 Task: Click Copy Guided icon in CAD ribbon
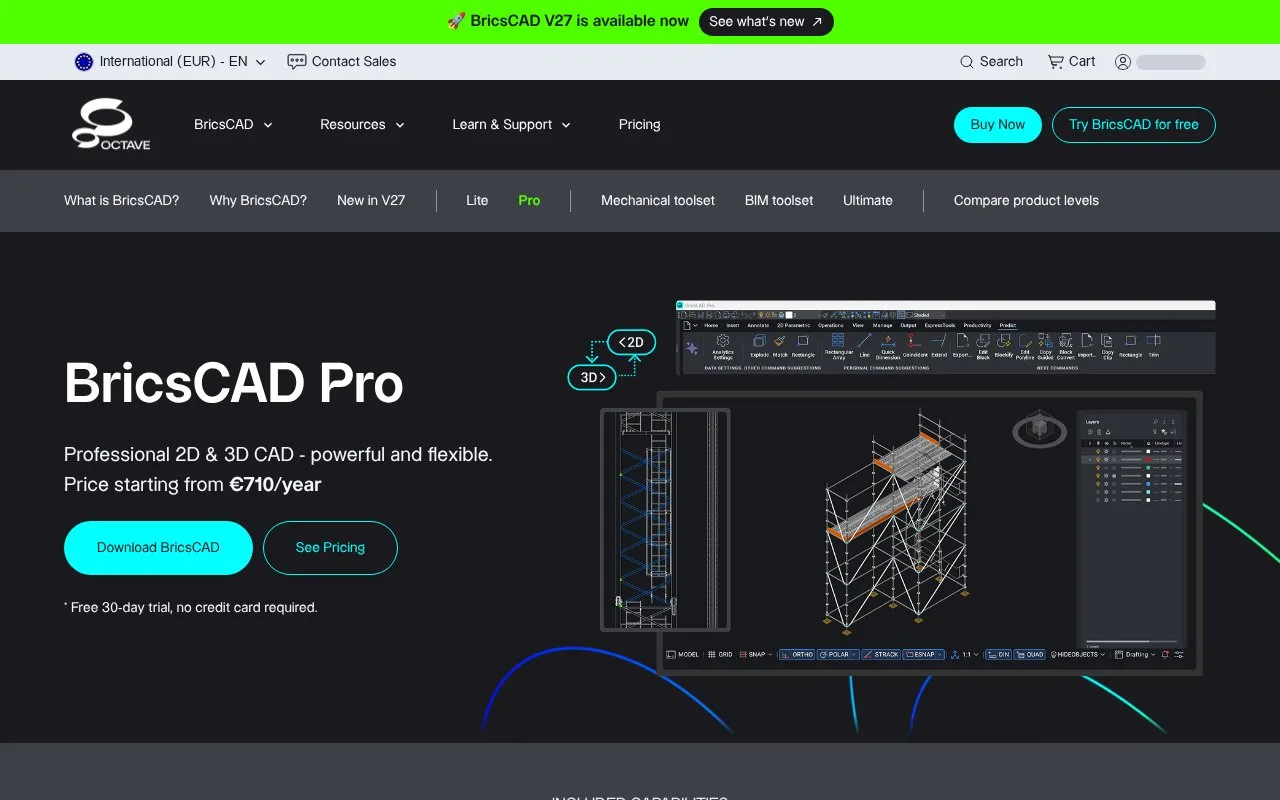coord(1046,347)
